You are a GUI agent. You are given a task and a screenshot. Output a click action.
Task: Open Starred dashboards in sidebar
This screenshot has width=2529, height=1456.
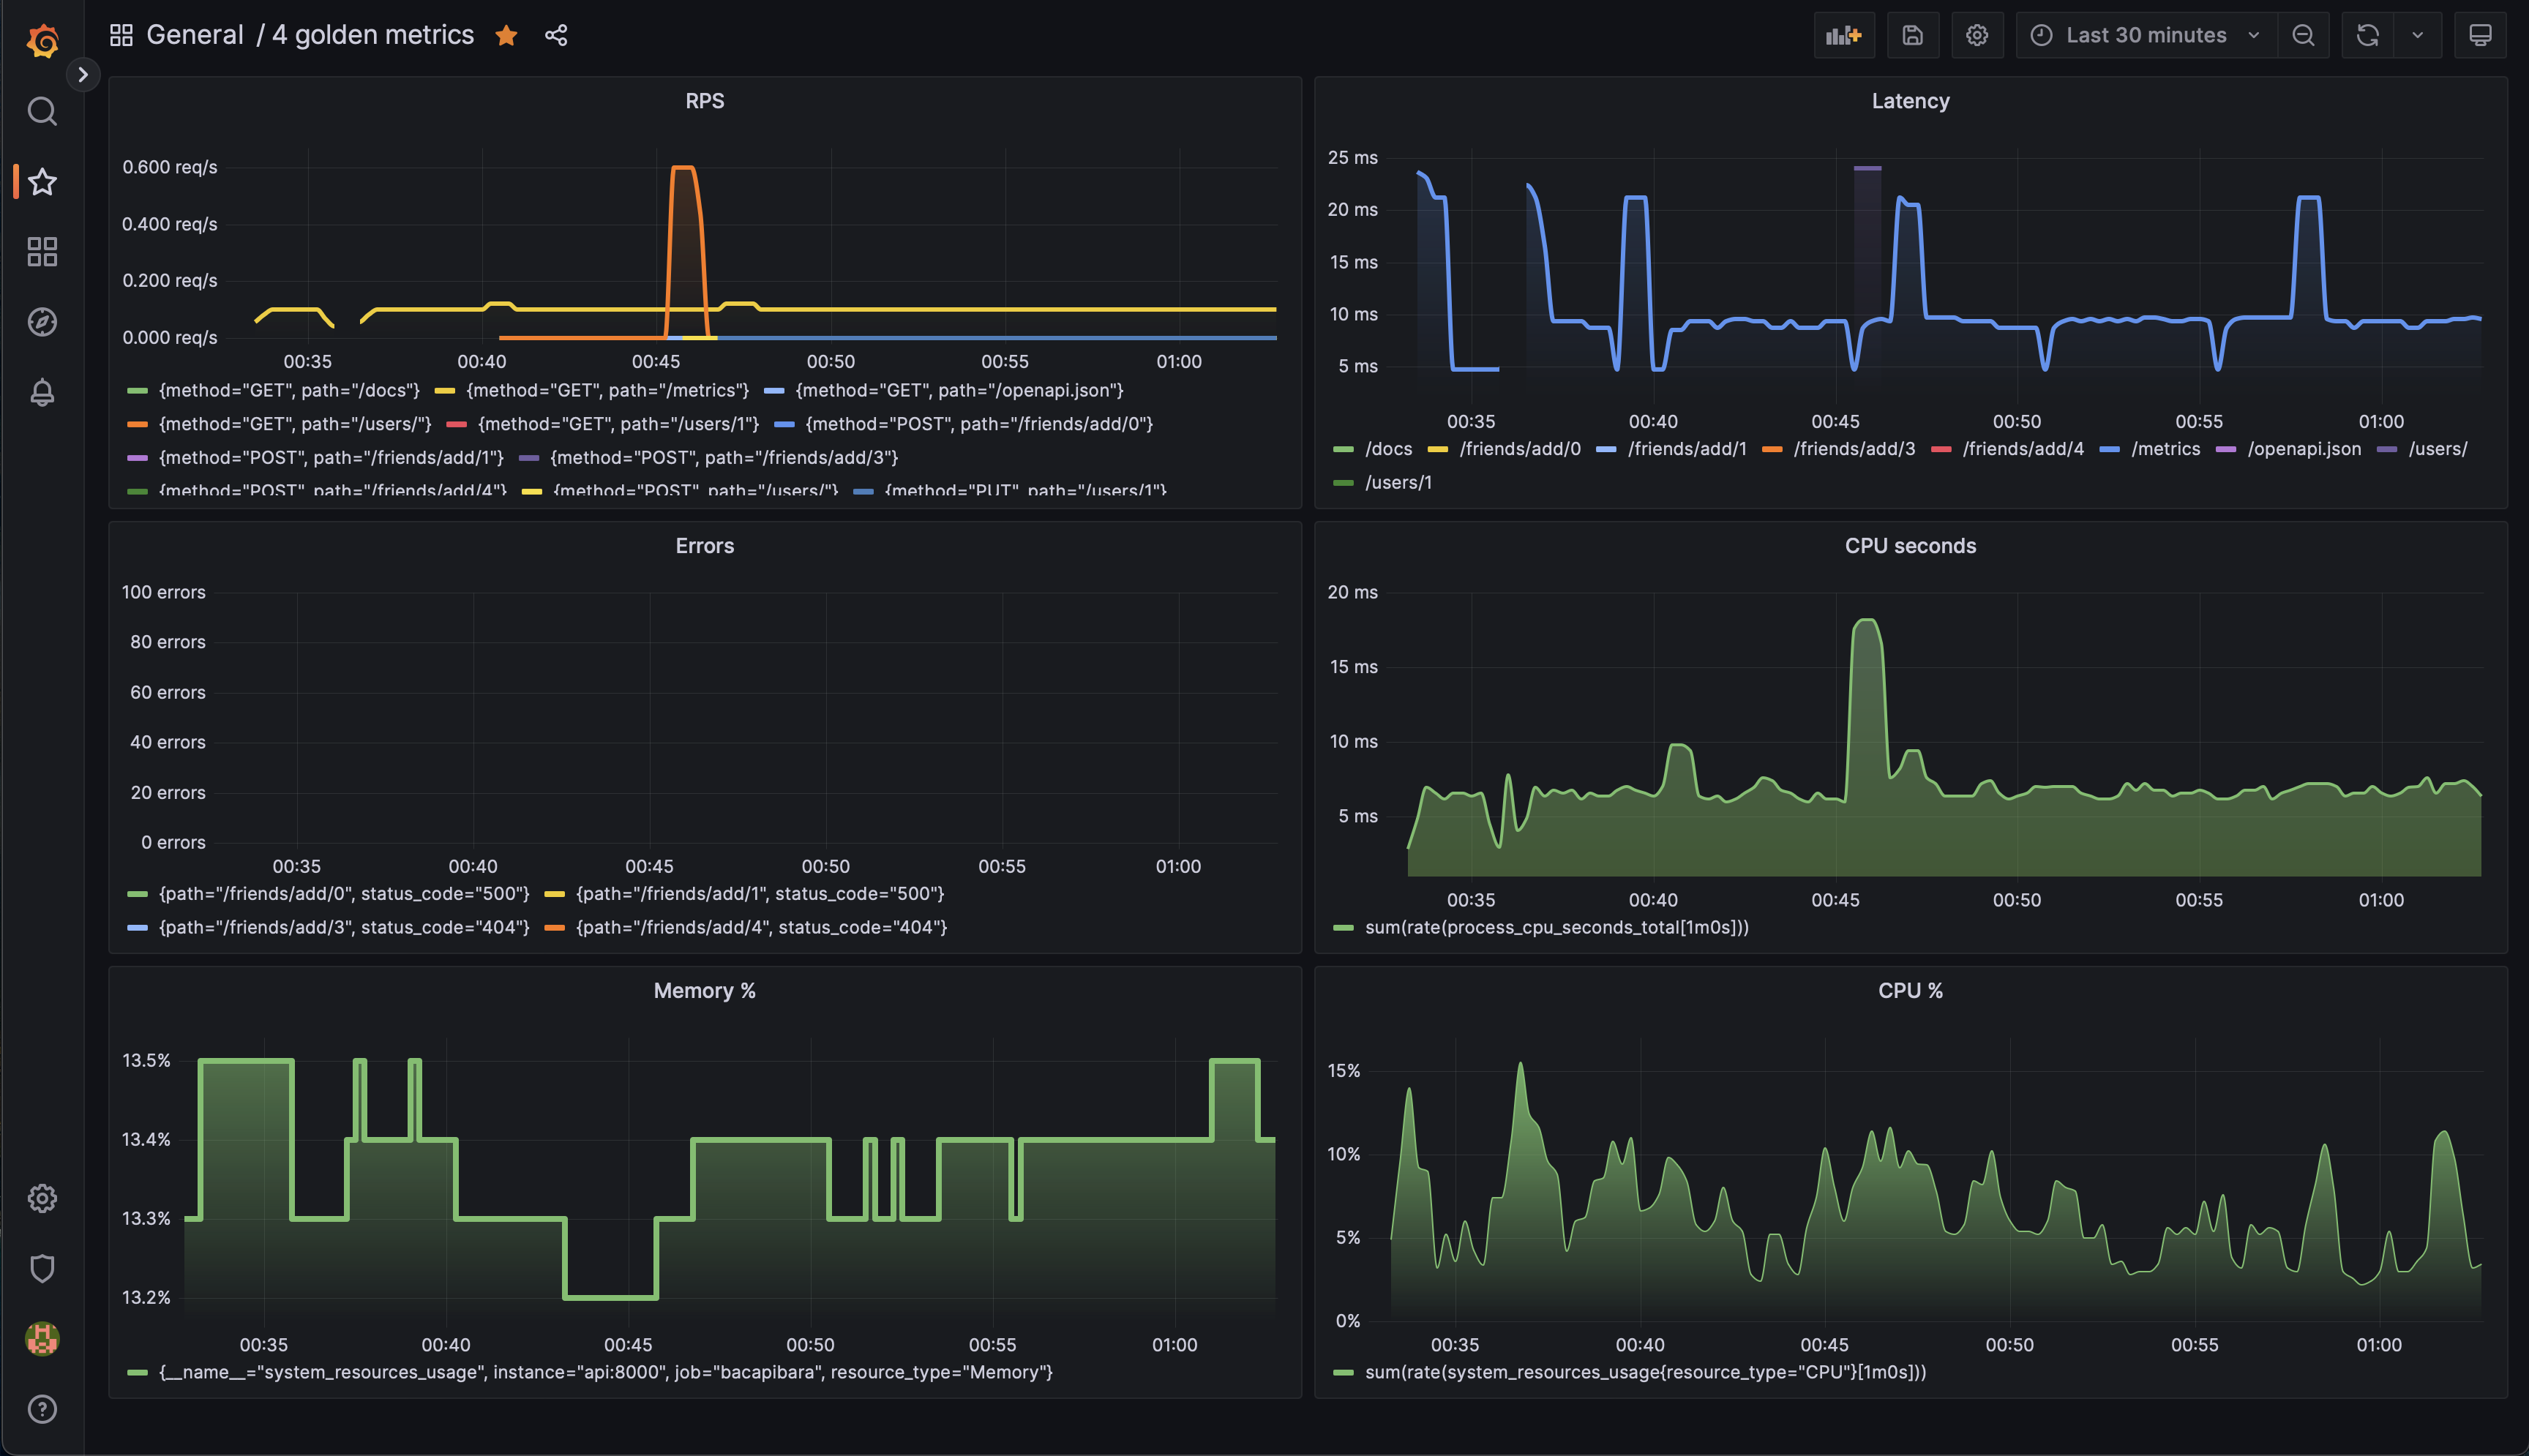42,182
